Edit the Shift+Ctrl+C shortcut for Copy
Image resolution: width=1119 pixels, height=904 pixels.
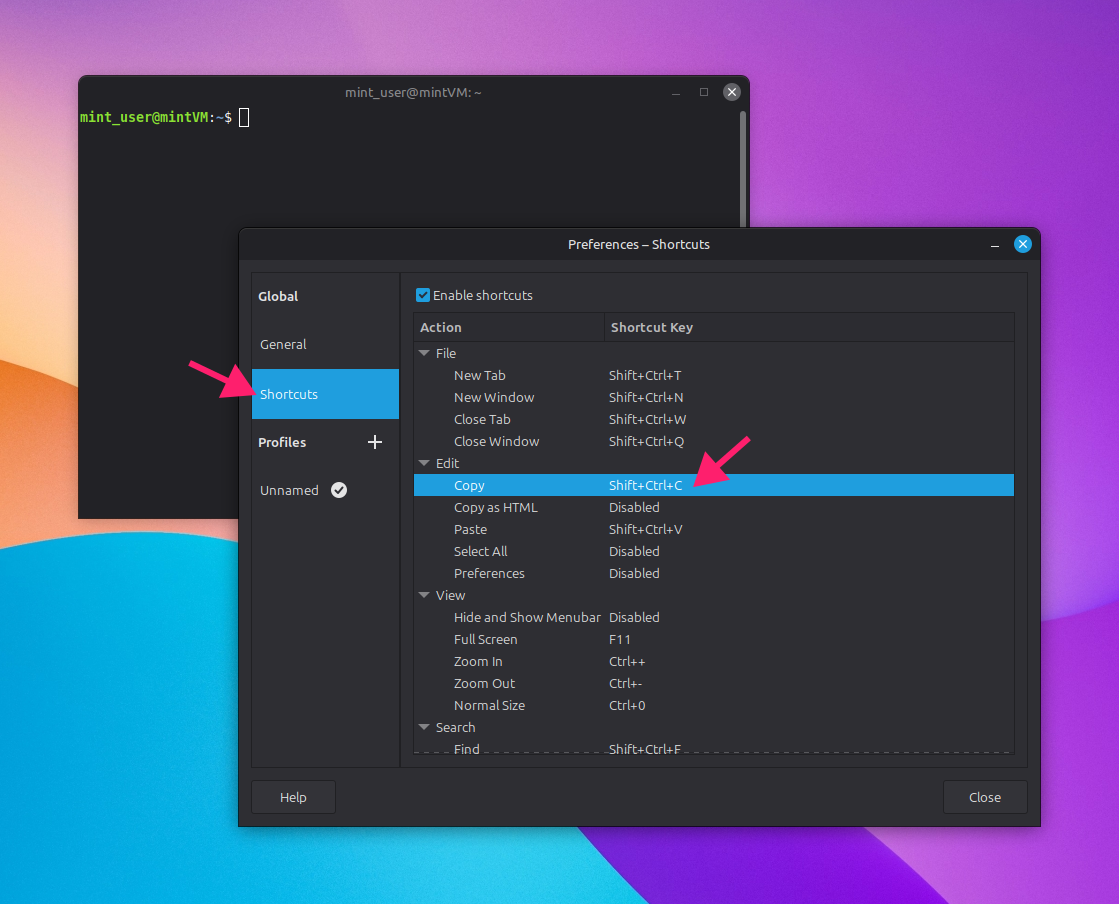pyautogui.click(x=645, y=485)
